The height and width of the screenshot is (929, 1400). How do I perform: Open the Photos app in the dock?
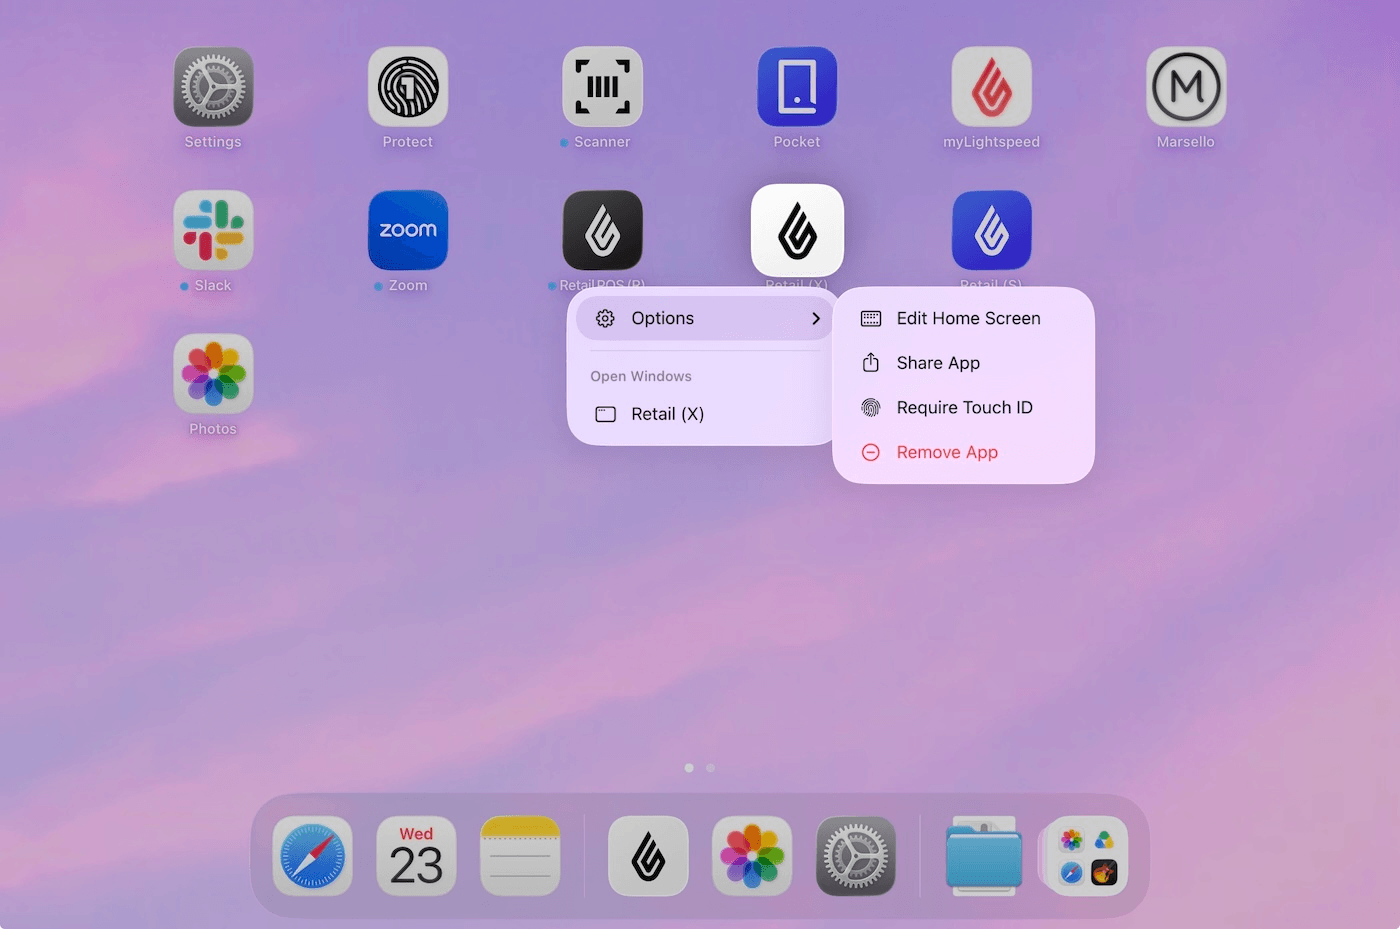tap(752, 856)
